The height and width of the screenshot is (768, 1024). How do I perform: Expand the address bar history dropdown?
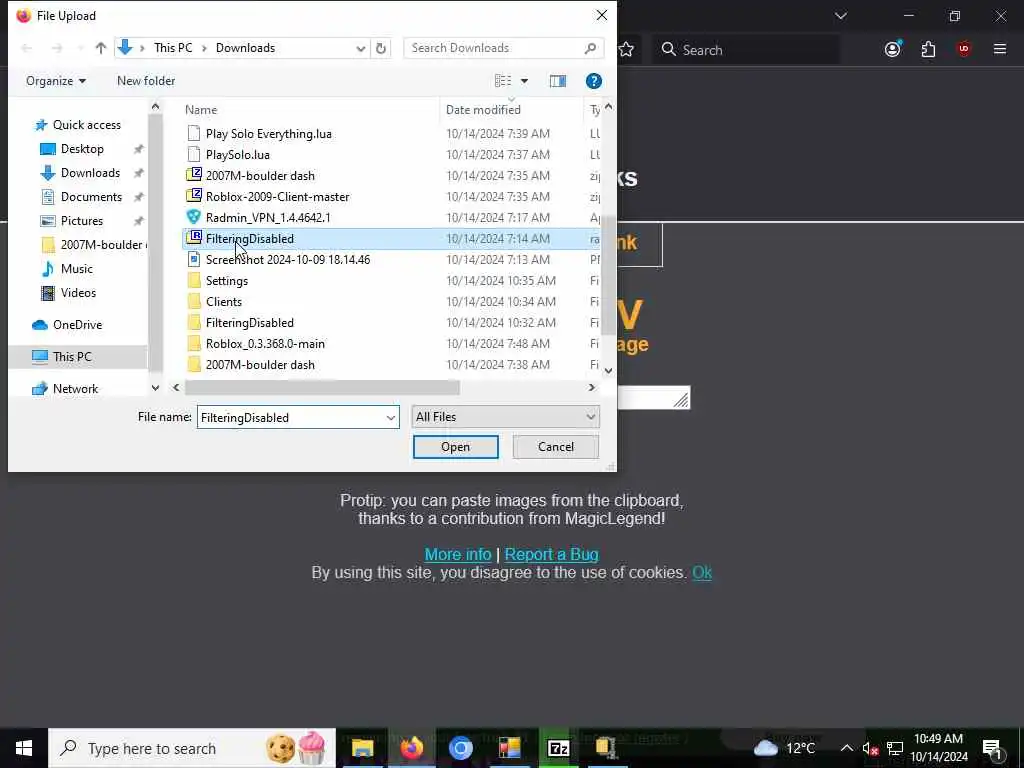360,48
